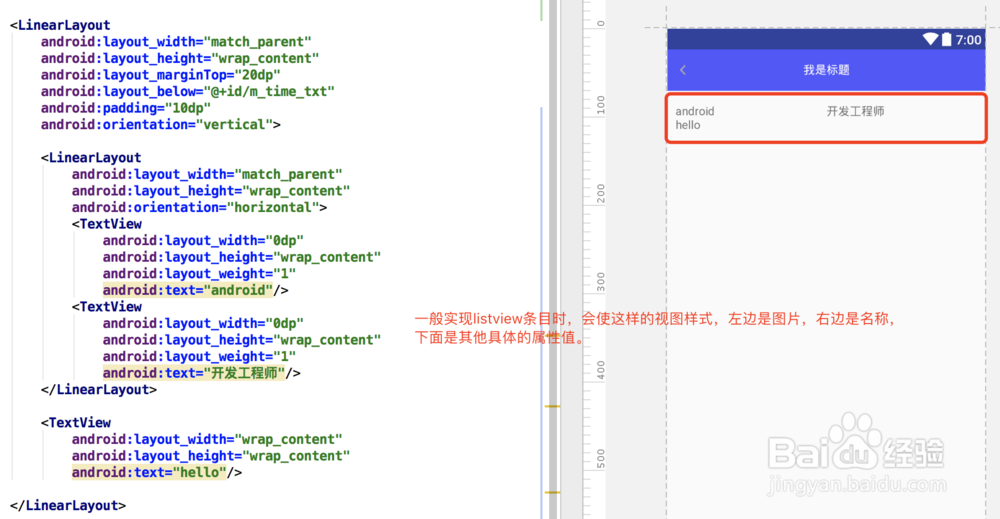This screenshot has height=519, width=1000.
Task: Select the "hello" TextView in the layout preview
Action: point(688,125)
